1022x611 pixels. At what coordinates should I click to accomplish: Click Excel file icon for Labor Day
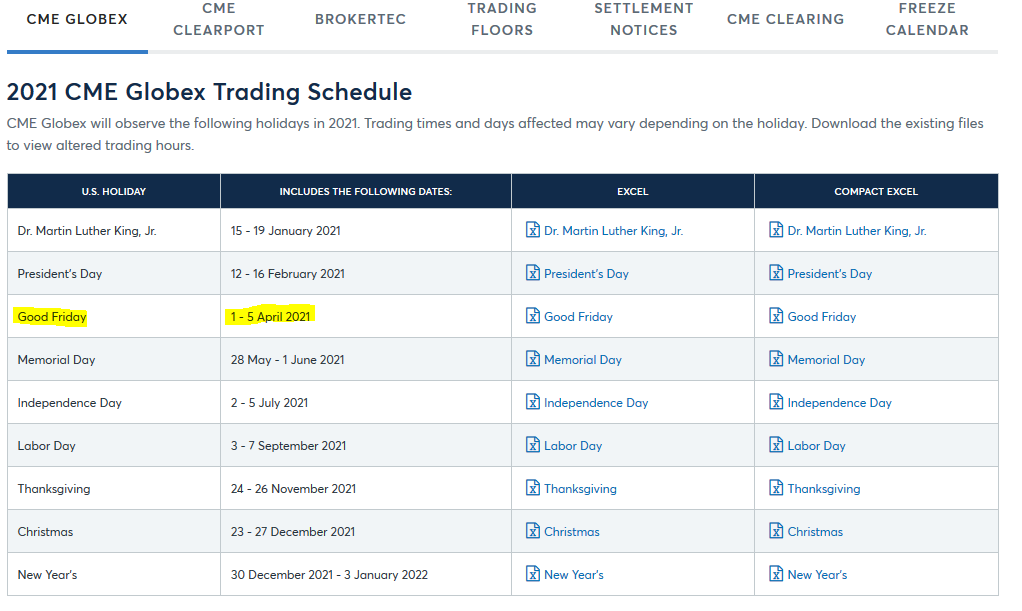[533, 445]
